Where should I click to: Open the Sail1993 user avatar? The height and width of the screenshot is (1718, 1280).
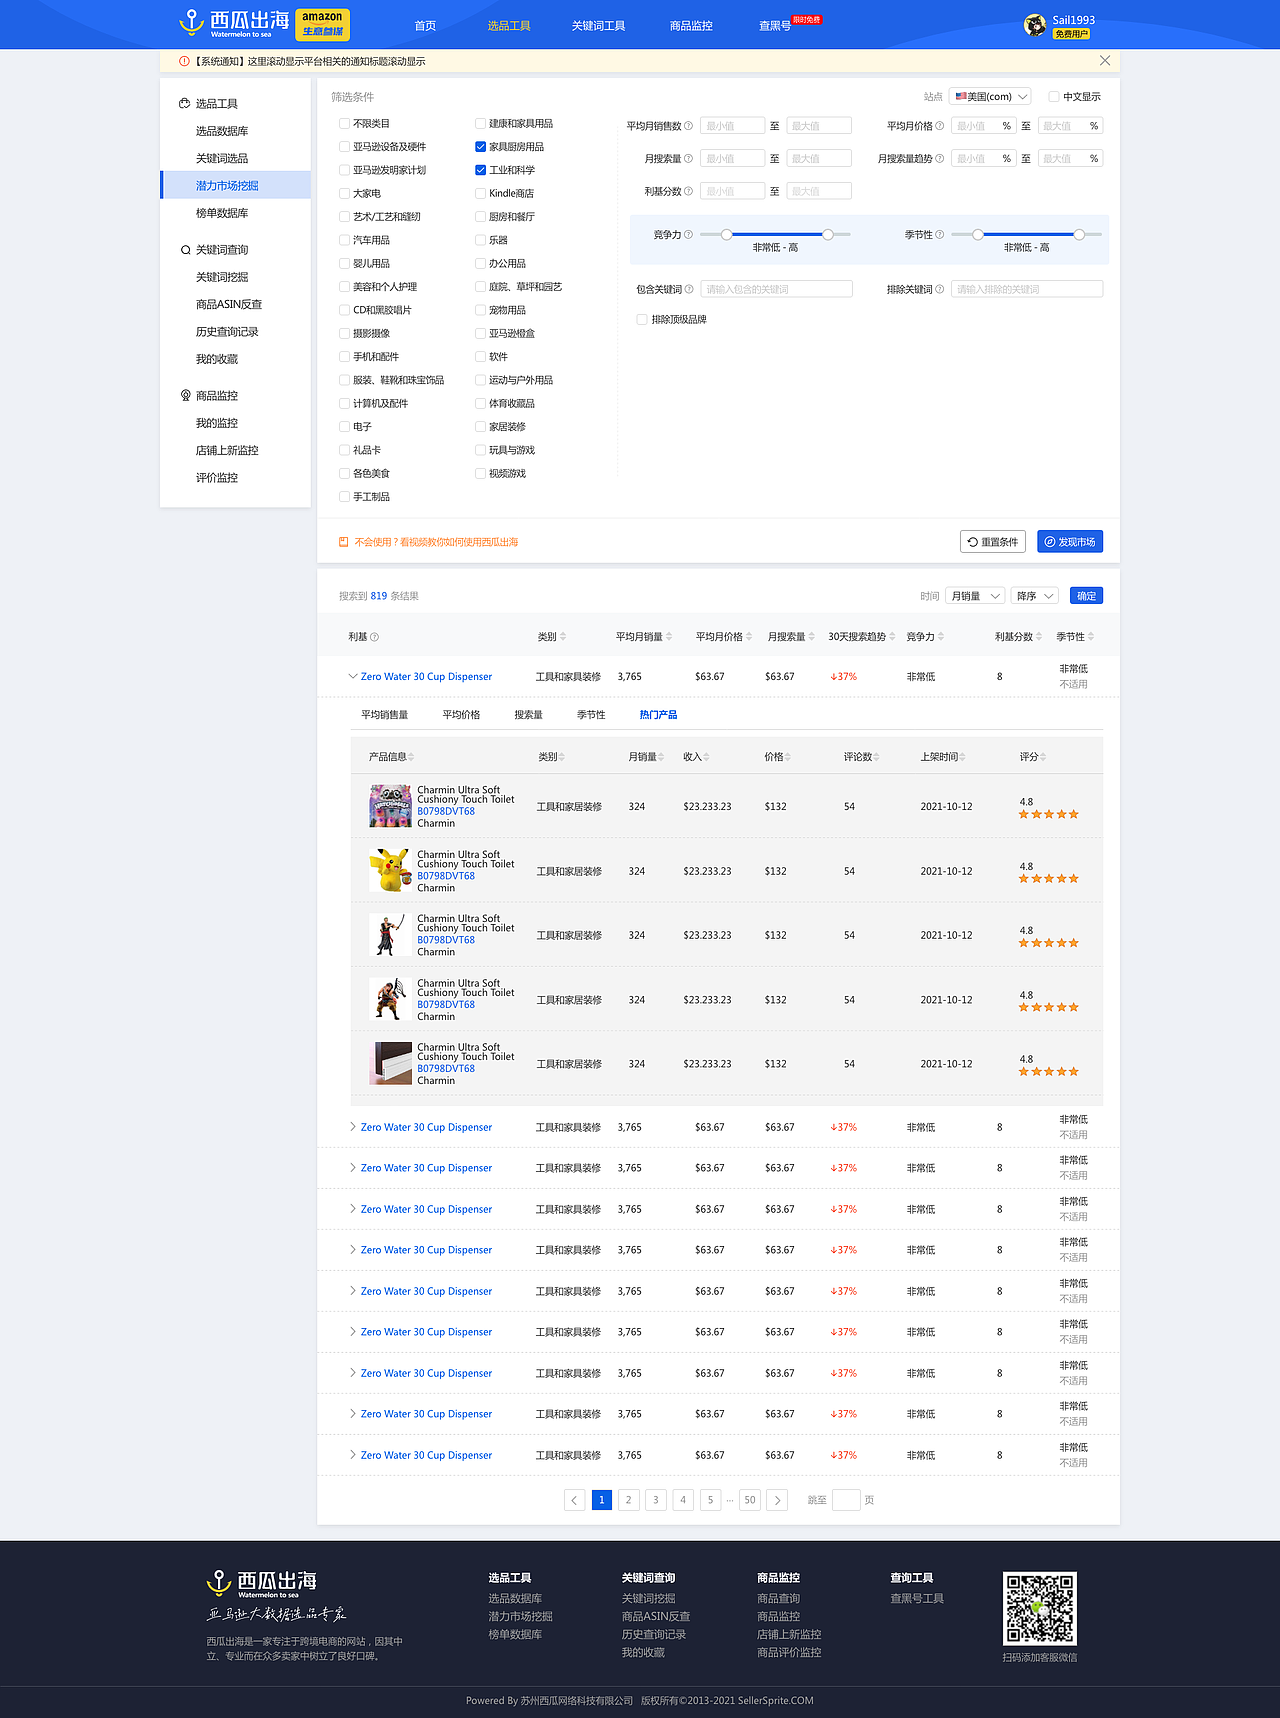(1035, 25)
